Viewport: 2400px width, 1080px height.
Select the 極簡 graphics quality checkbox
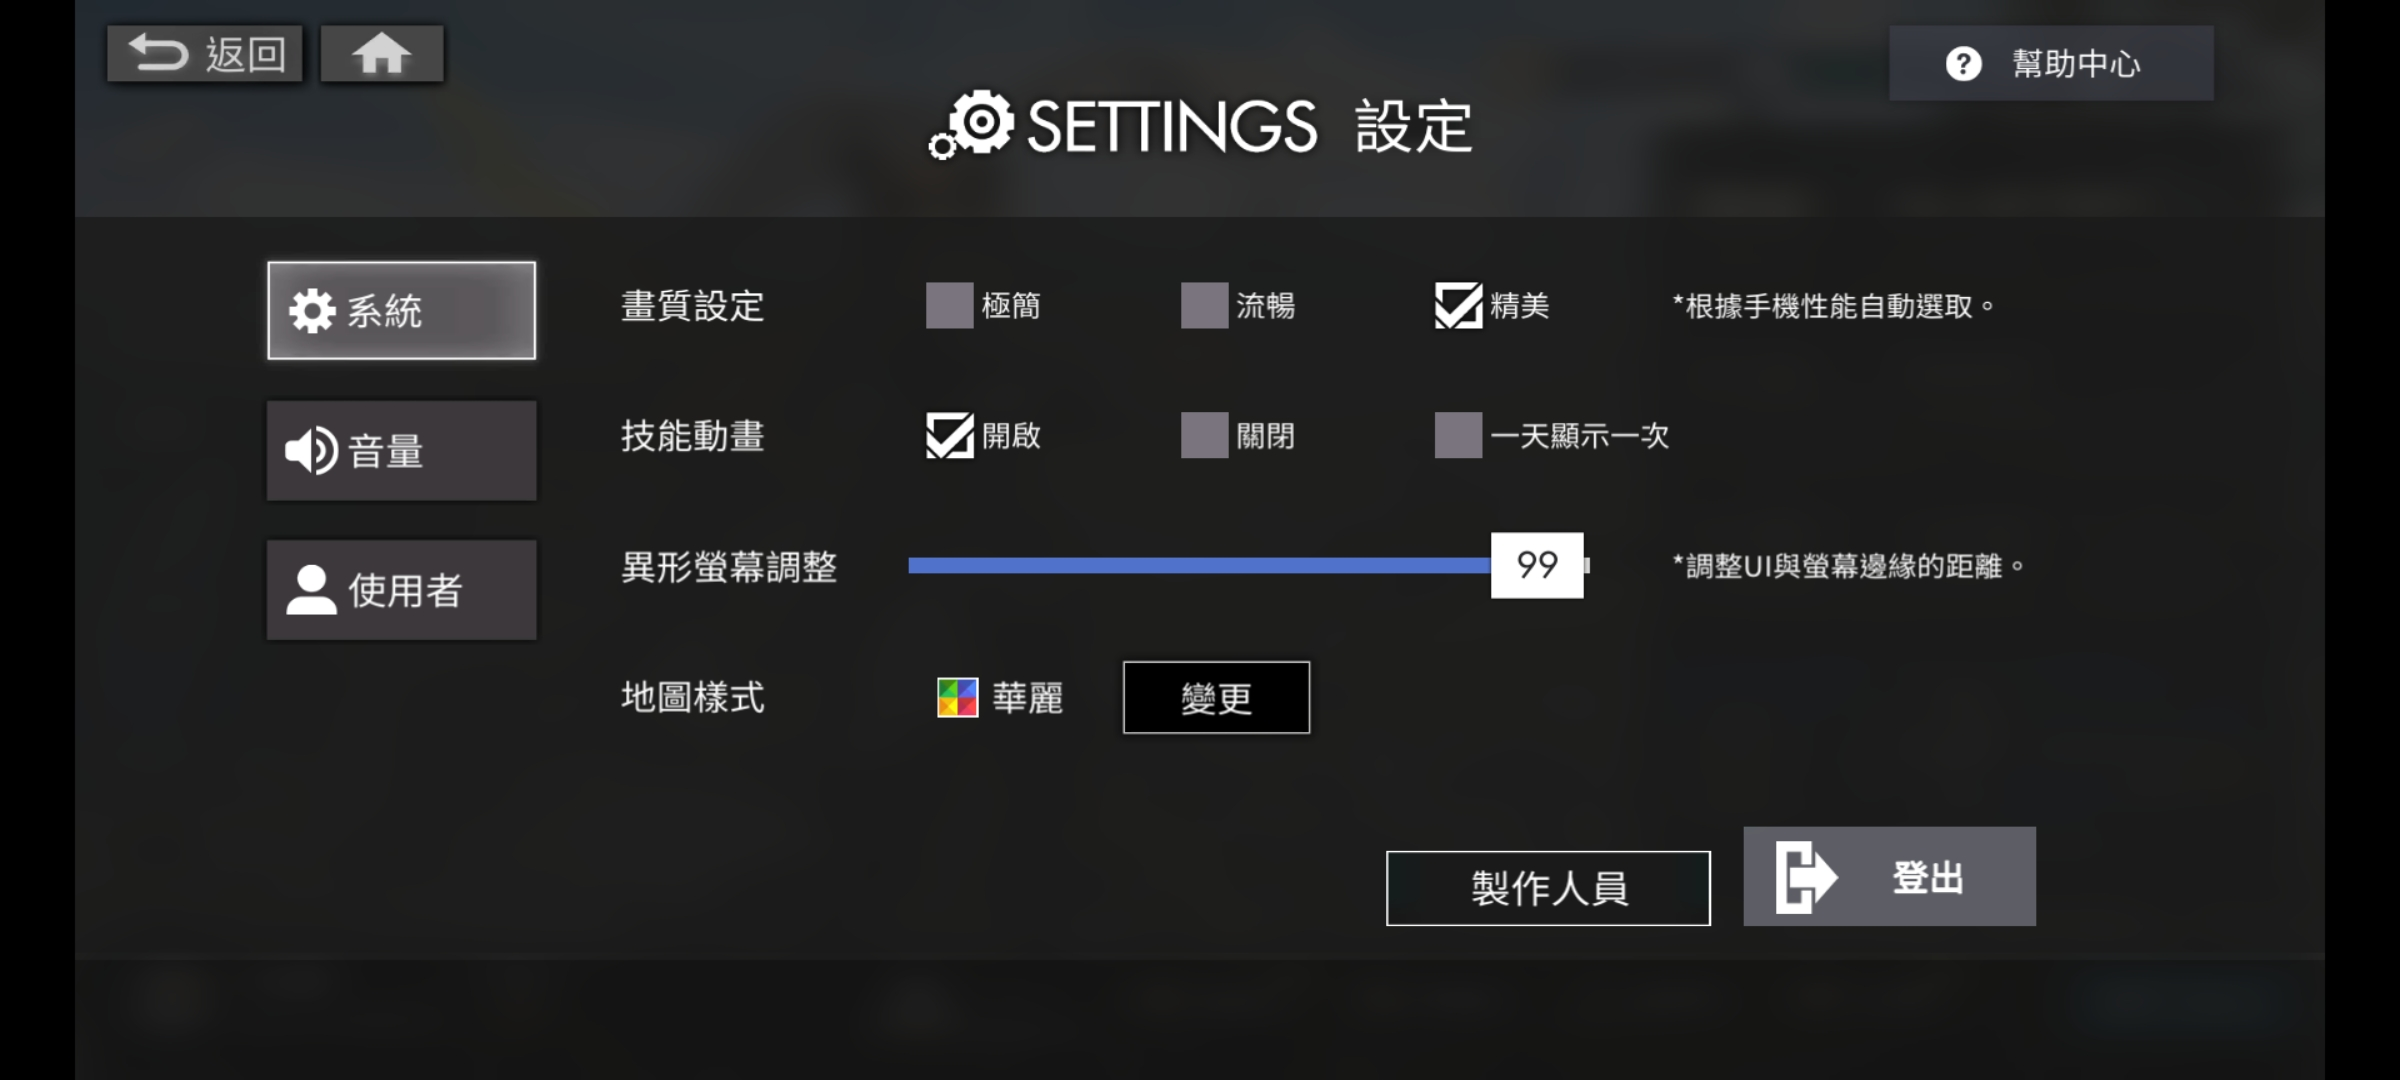[949, 306]
